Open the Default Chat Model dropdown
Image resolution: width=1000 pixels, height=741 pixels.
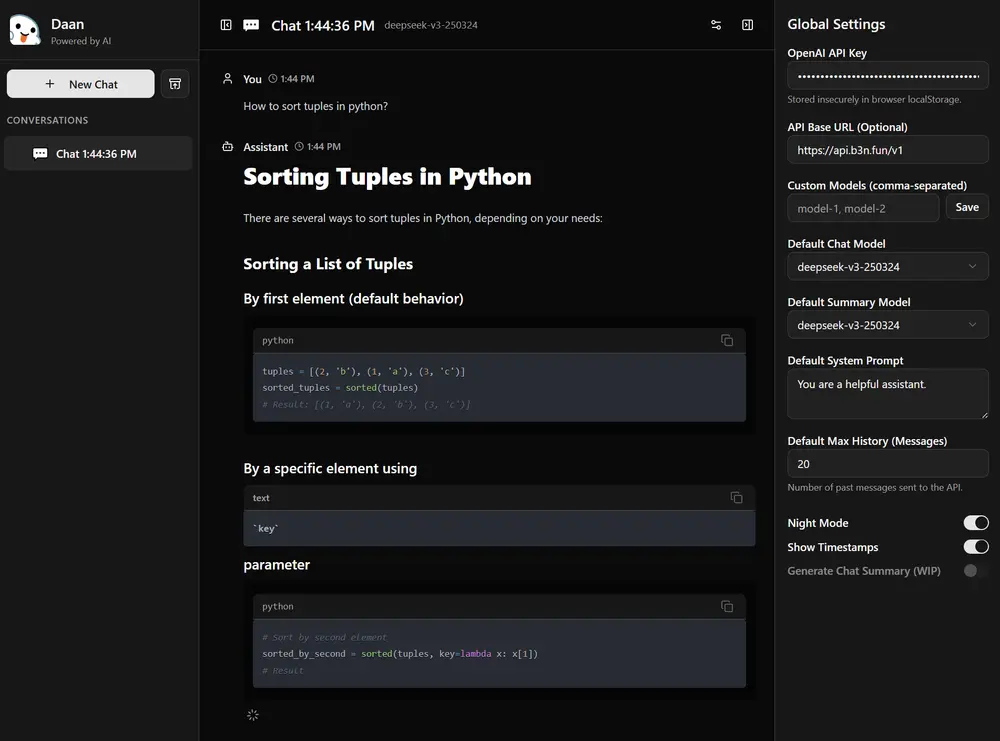tap(887, 267)
